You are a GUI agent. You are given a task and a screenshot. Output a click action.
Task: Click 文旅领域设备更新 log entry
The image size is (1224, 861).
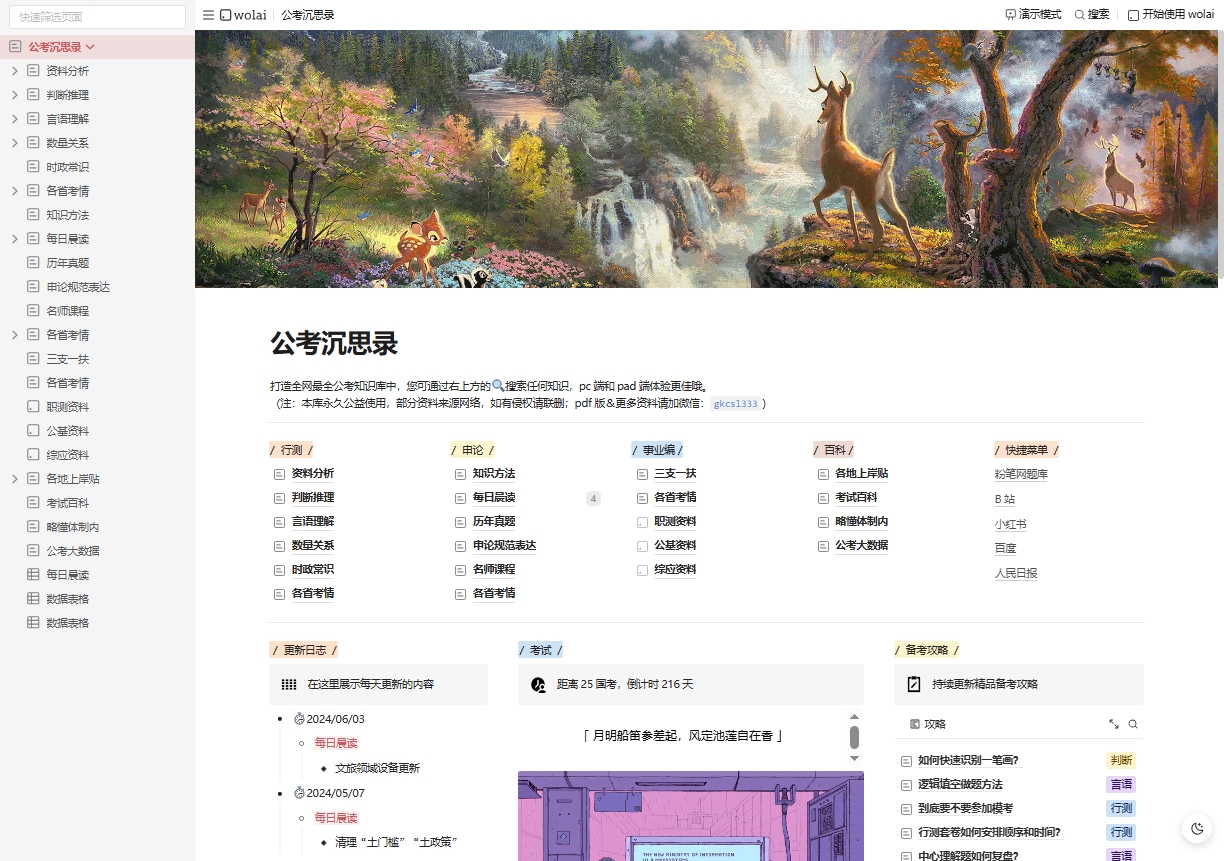(x=377, y=768)
